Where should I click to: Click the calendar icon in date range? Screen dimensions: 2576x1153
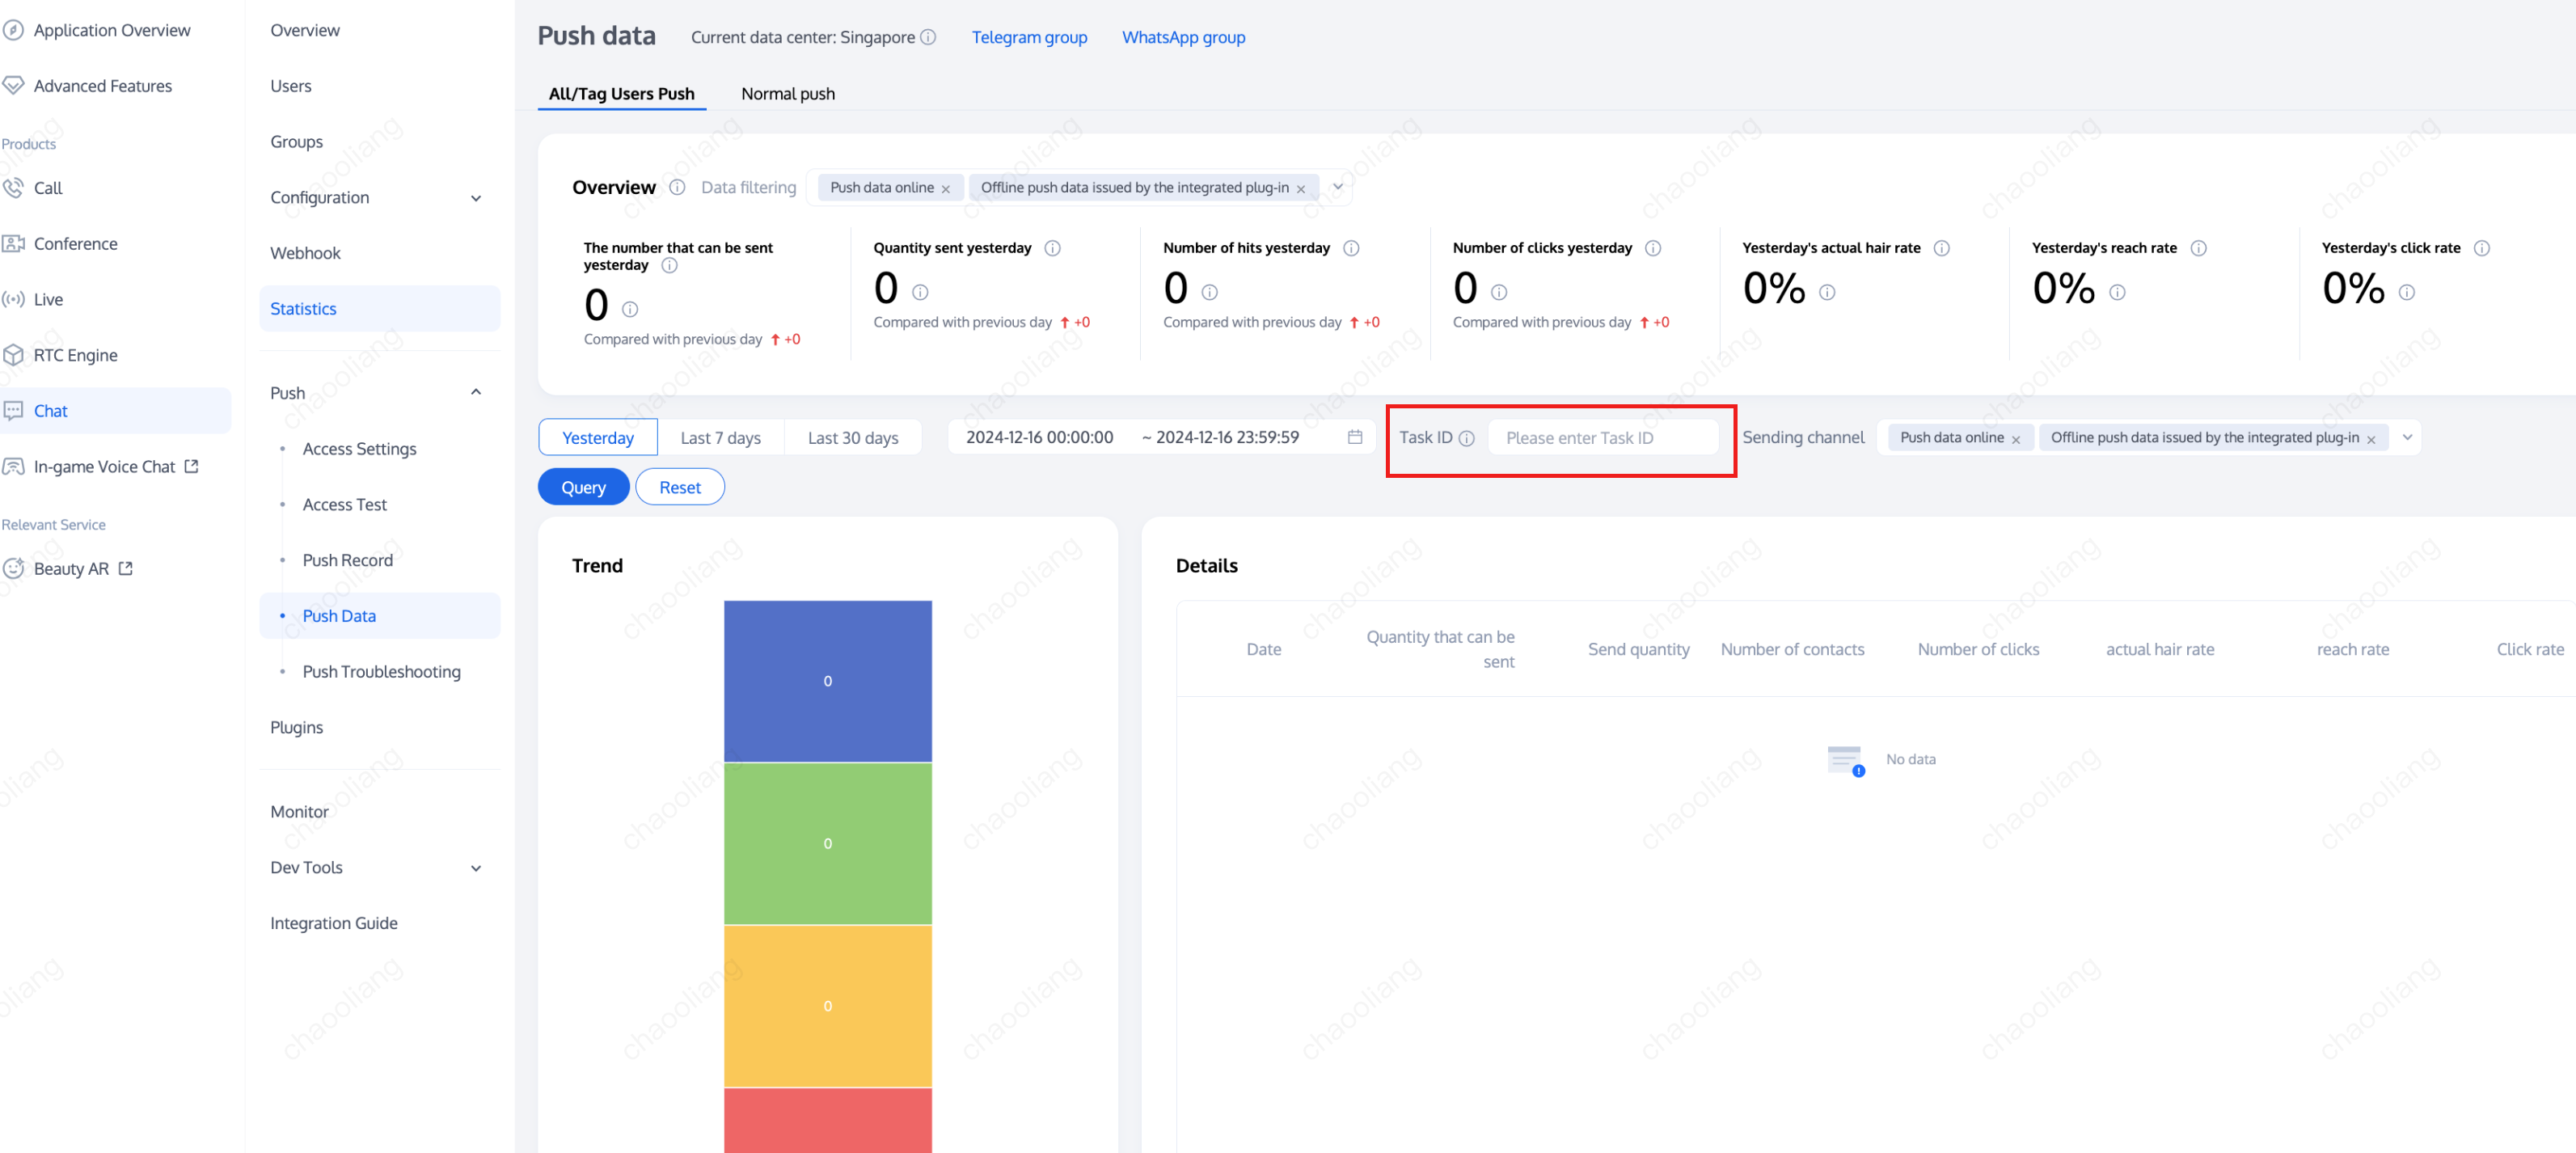pos(1354,437)
